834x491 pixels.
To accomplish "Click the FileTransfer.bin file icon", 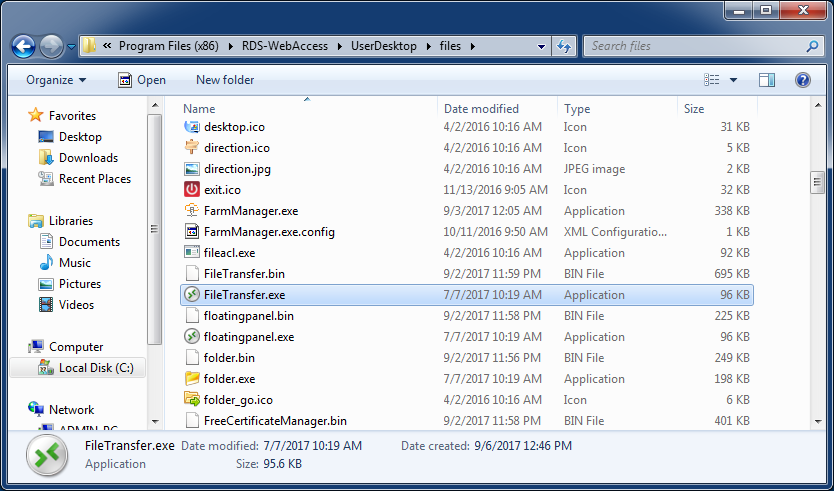I will pos(191,273).
